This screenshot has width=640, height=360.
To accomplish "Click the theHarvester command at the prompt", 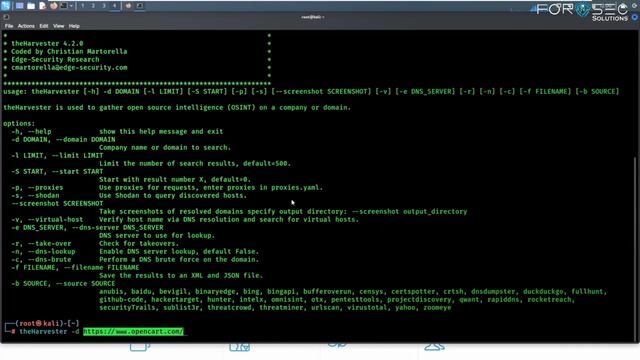I will [x=43, y=331].
